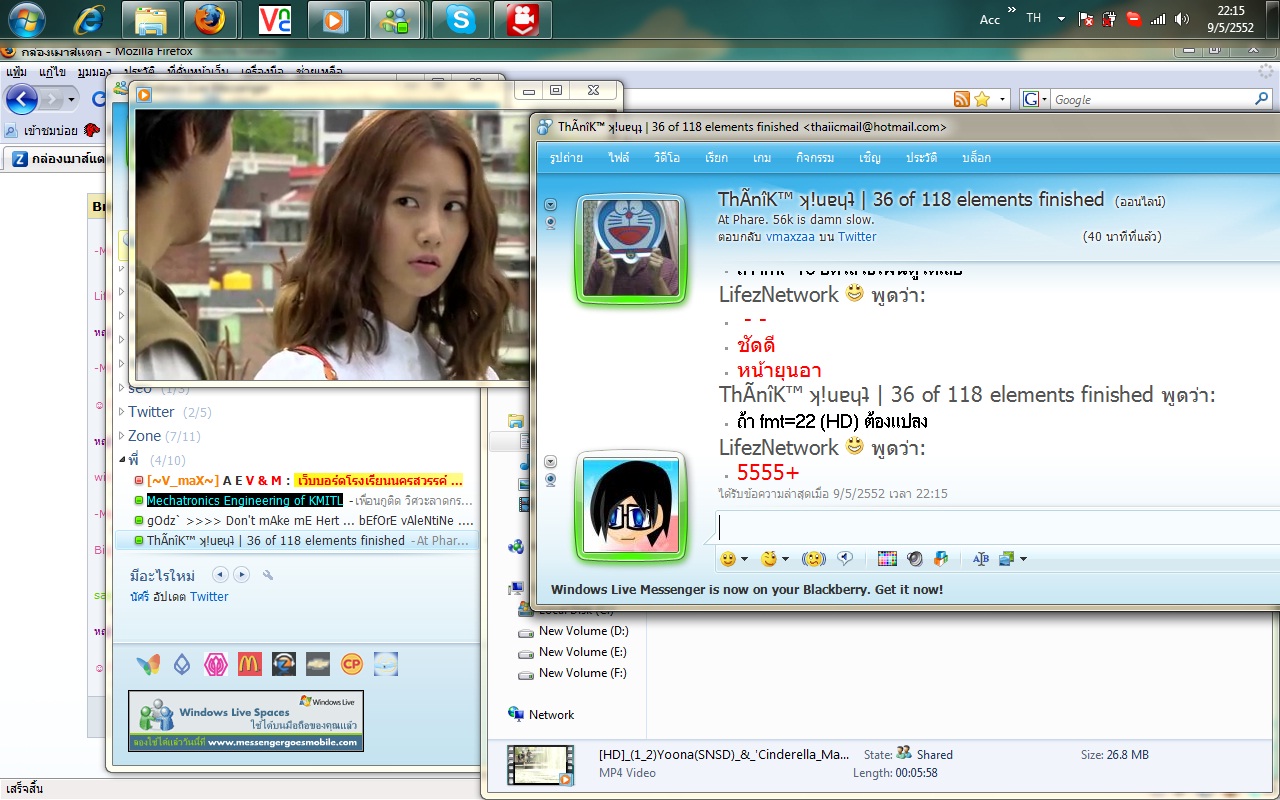The image size is (1280, 800).
Task: Click the pink lotus emblem icon
Action: coord(215,663)
